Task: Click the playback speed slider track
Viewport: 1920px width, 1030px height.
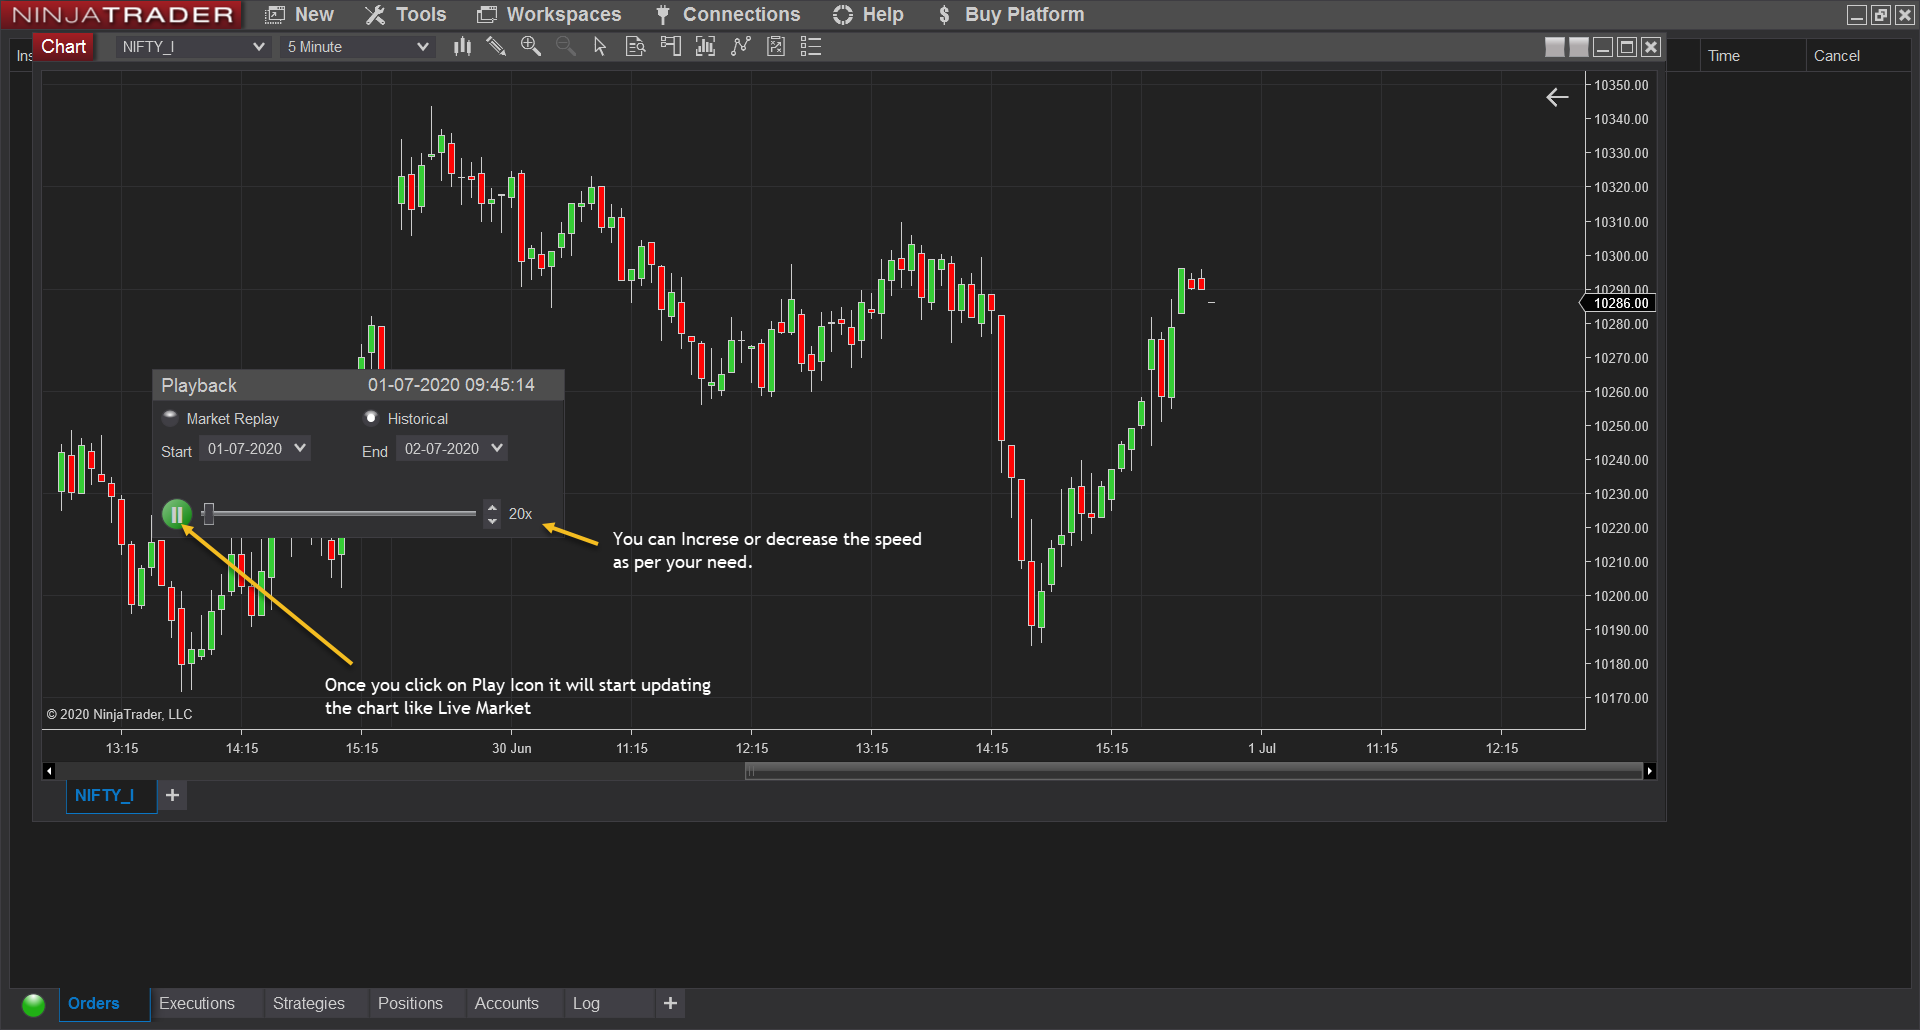Action: tap(340, 514)
